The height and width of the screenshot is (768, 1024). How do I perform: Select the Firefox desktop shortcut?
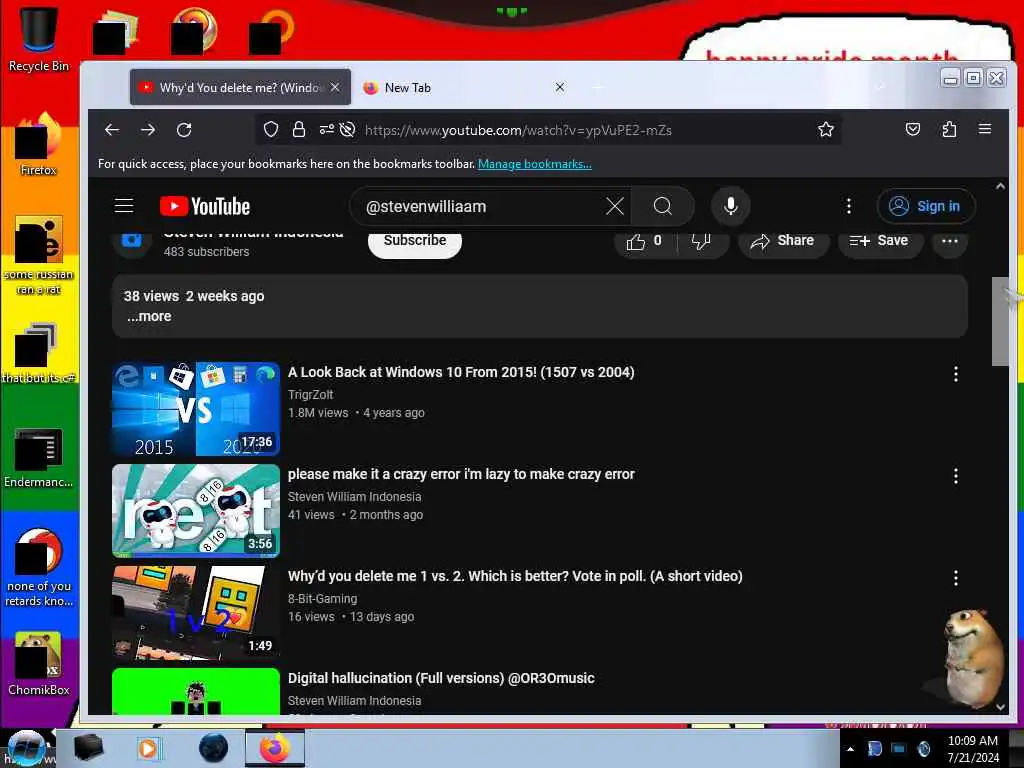39,145
